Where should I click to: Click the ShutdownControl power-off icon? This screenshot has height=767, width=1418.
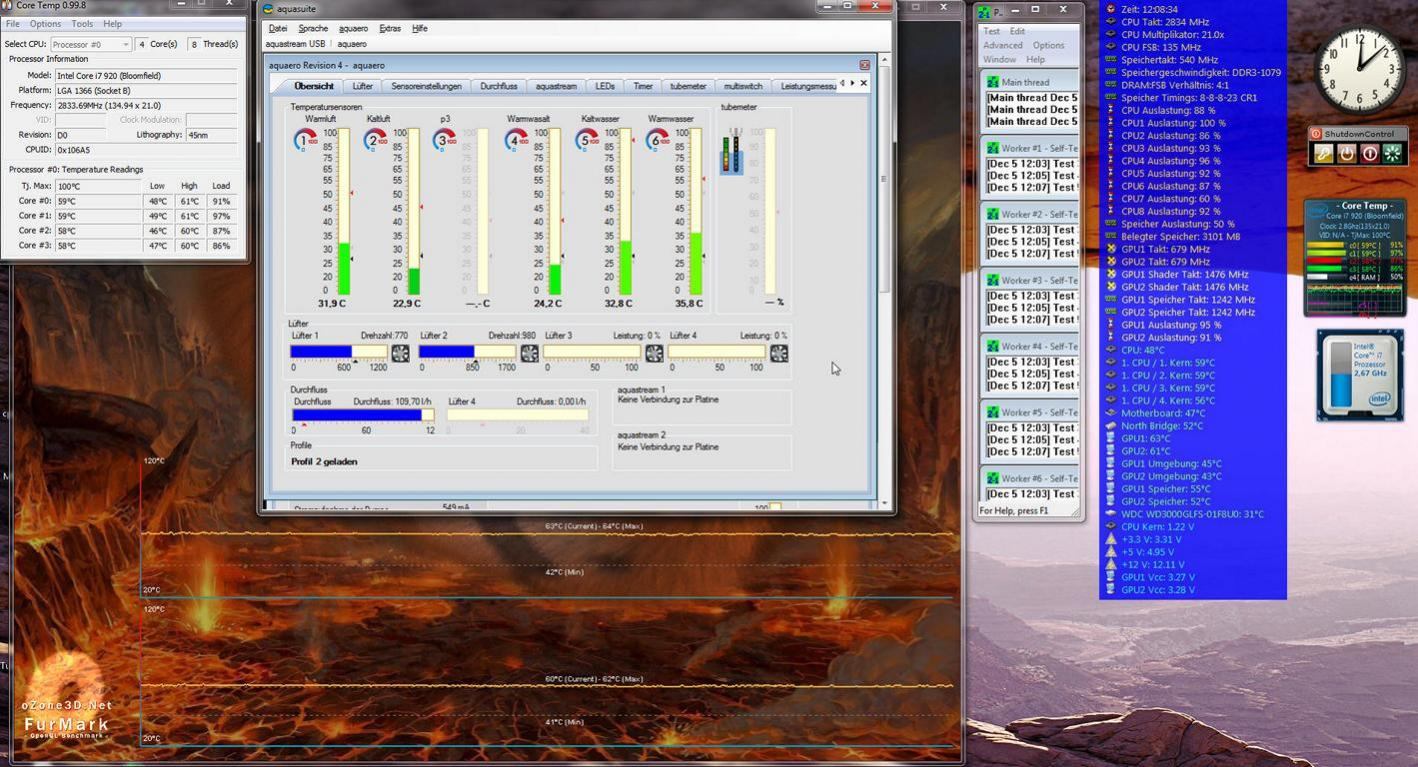coord(1346,154)
